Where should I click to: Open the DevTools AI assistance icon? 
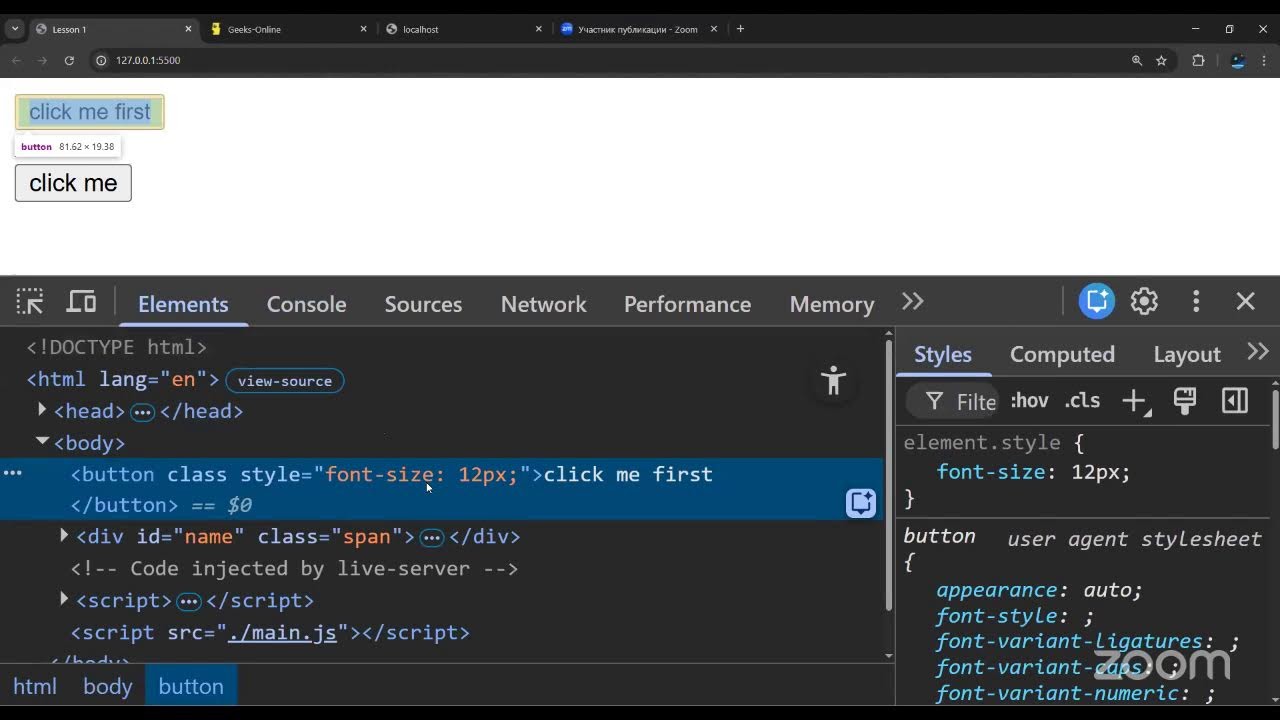pos(1097,301)
